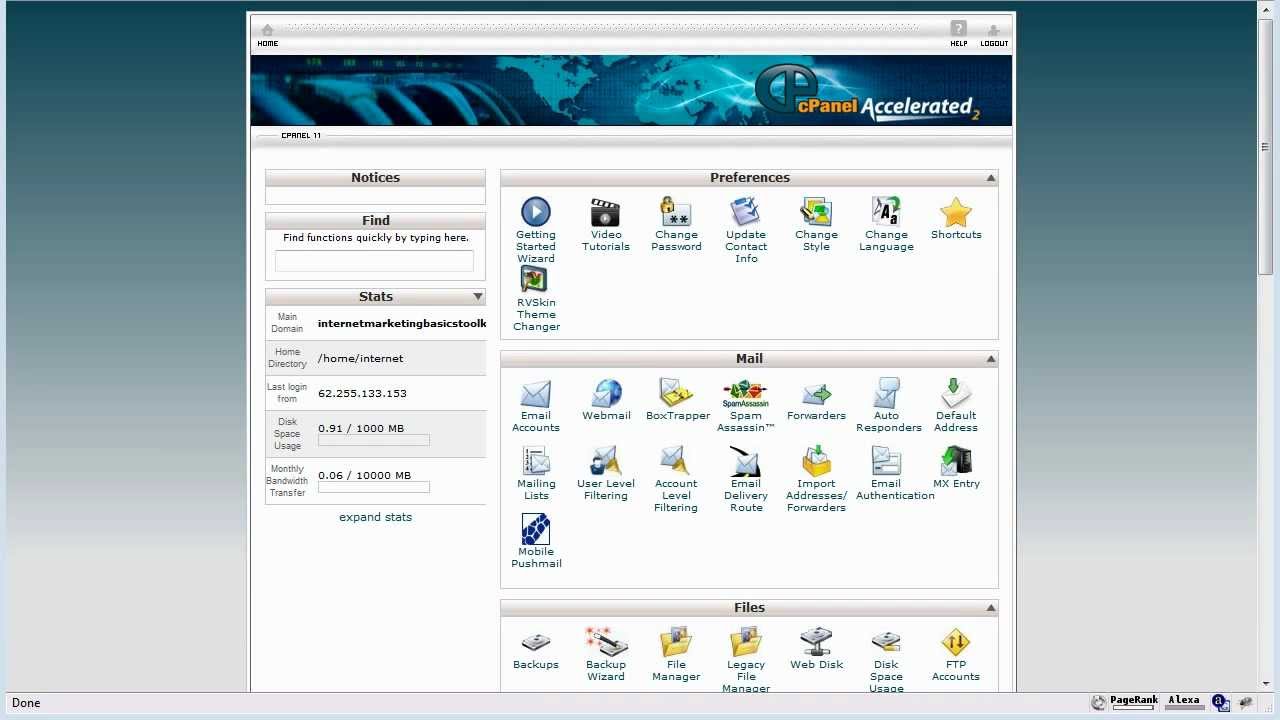The width and height of the screenshot is (1280, 720).
Task: Collapse the Mail section
Action: click(x=991, y=359)
